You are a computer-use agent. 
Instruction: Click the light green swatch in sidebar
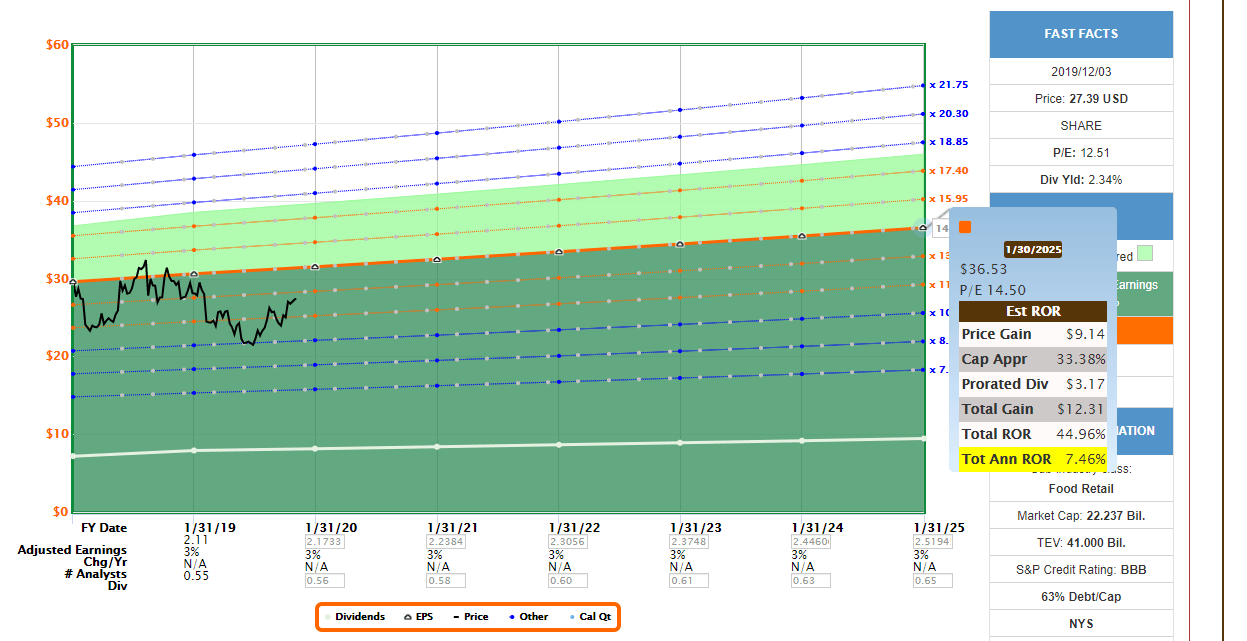click(x=1146, y=254)
